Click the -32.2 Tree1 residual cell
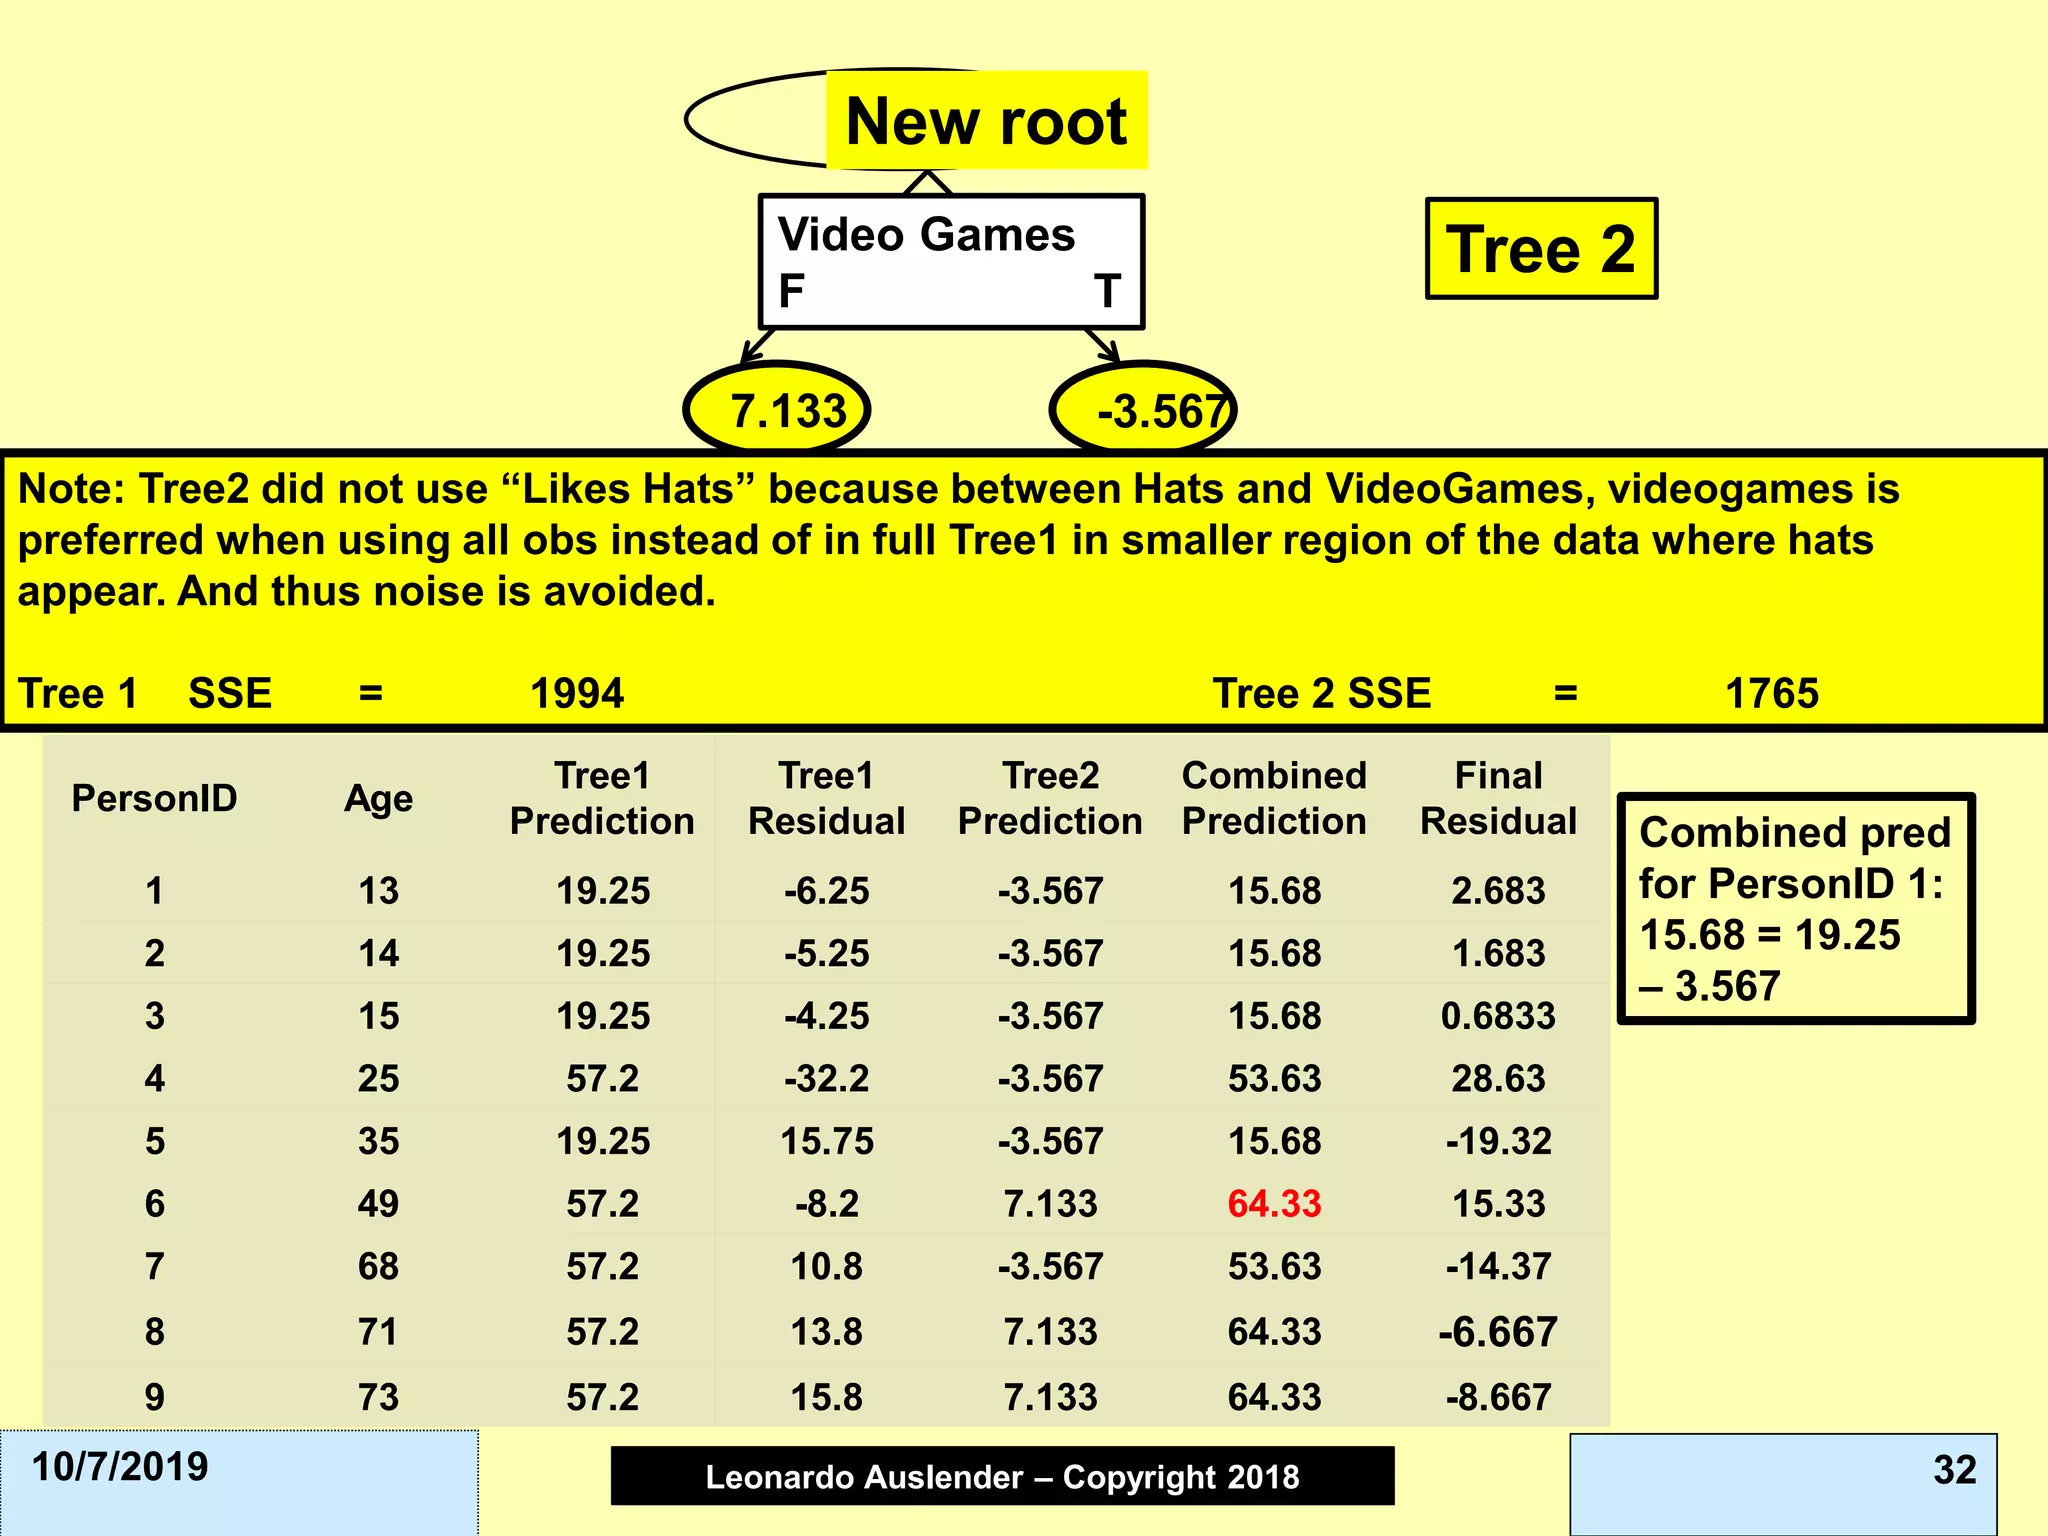2048x1536 pixels. click(x=826, y=1078)
